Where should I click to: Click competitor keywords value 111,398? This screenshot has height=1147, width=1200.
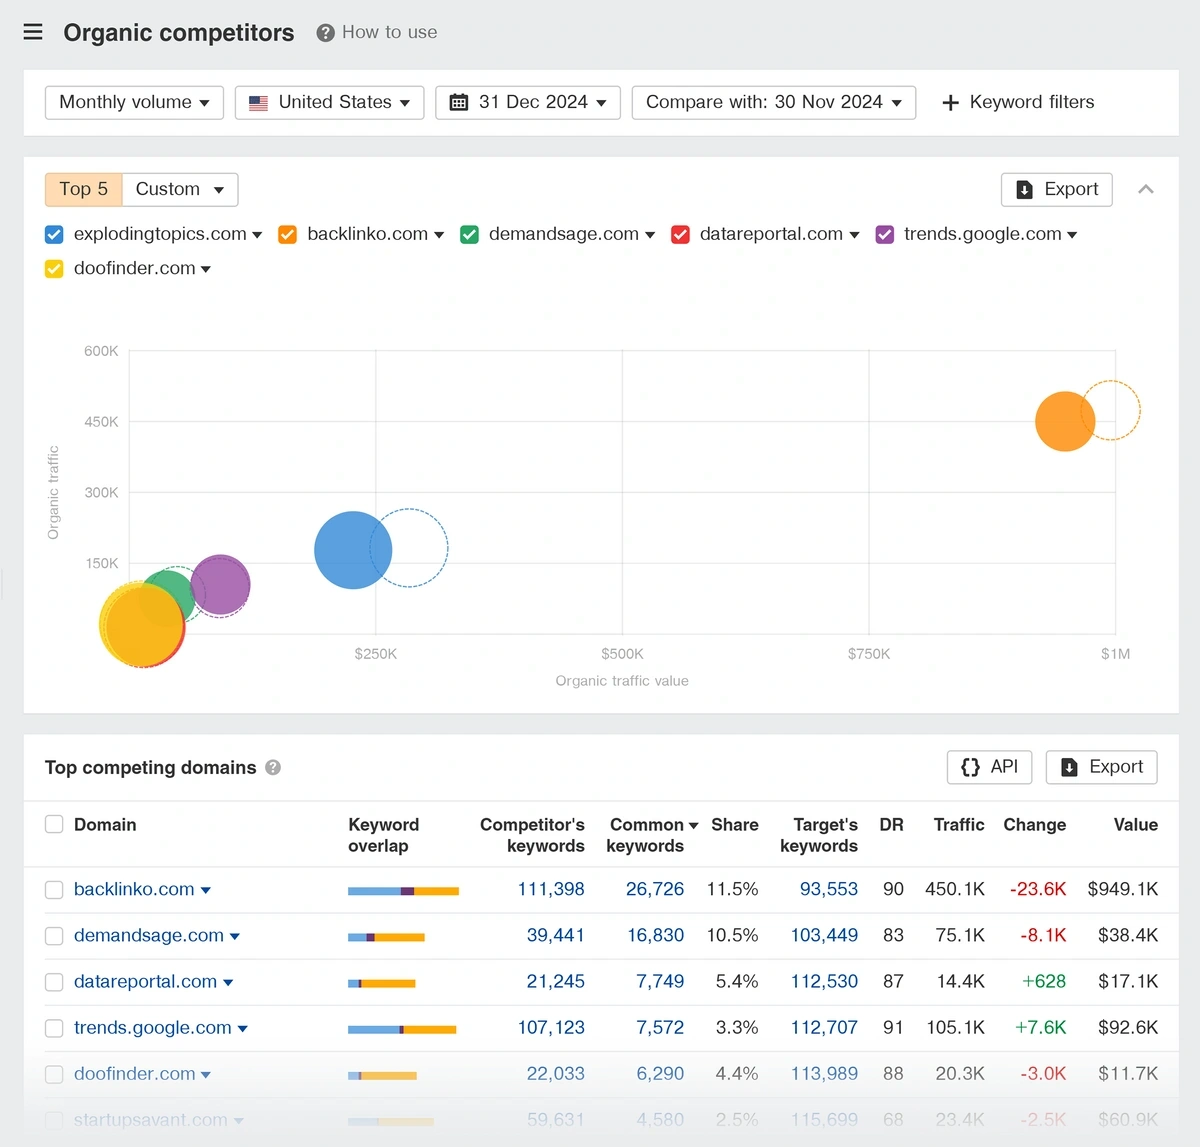point(551,889)
